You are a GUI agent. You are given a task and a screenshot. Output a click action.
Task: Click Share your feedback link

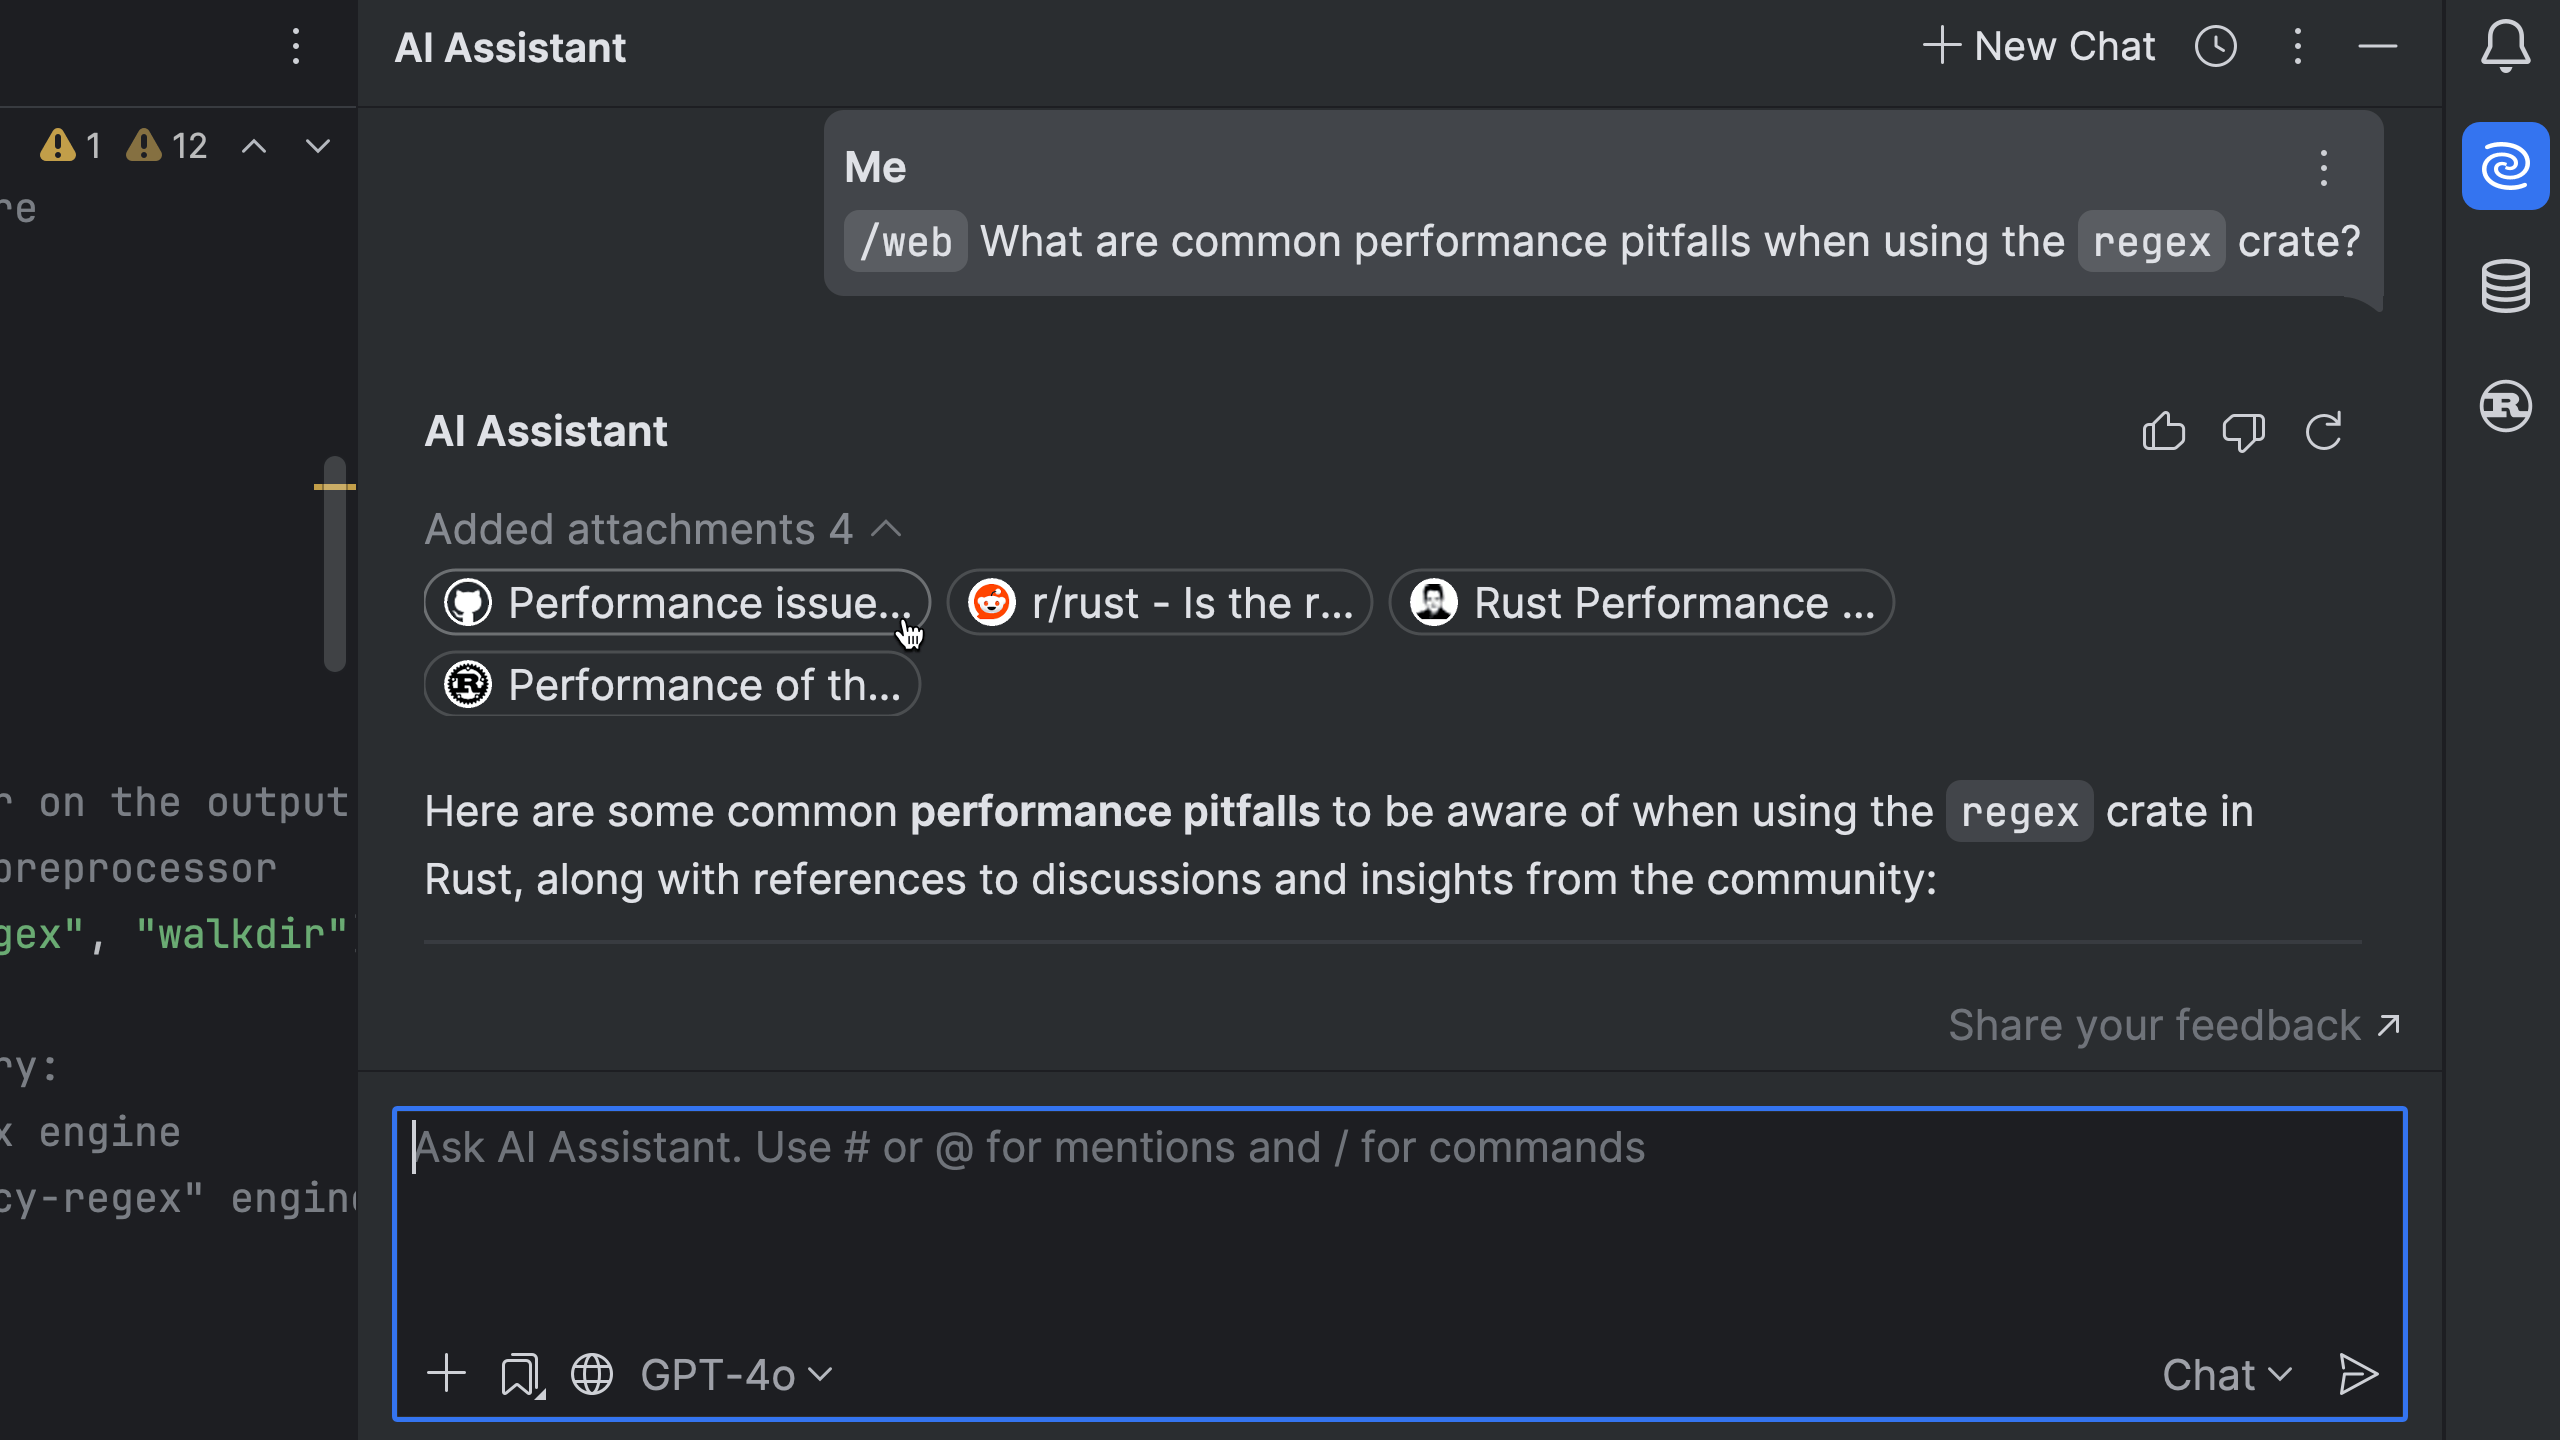point(2174,1025)
